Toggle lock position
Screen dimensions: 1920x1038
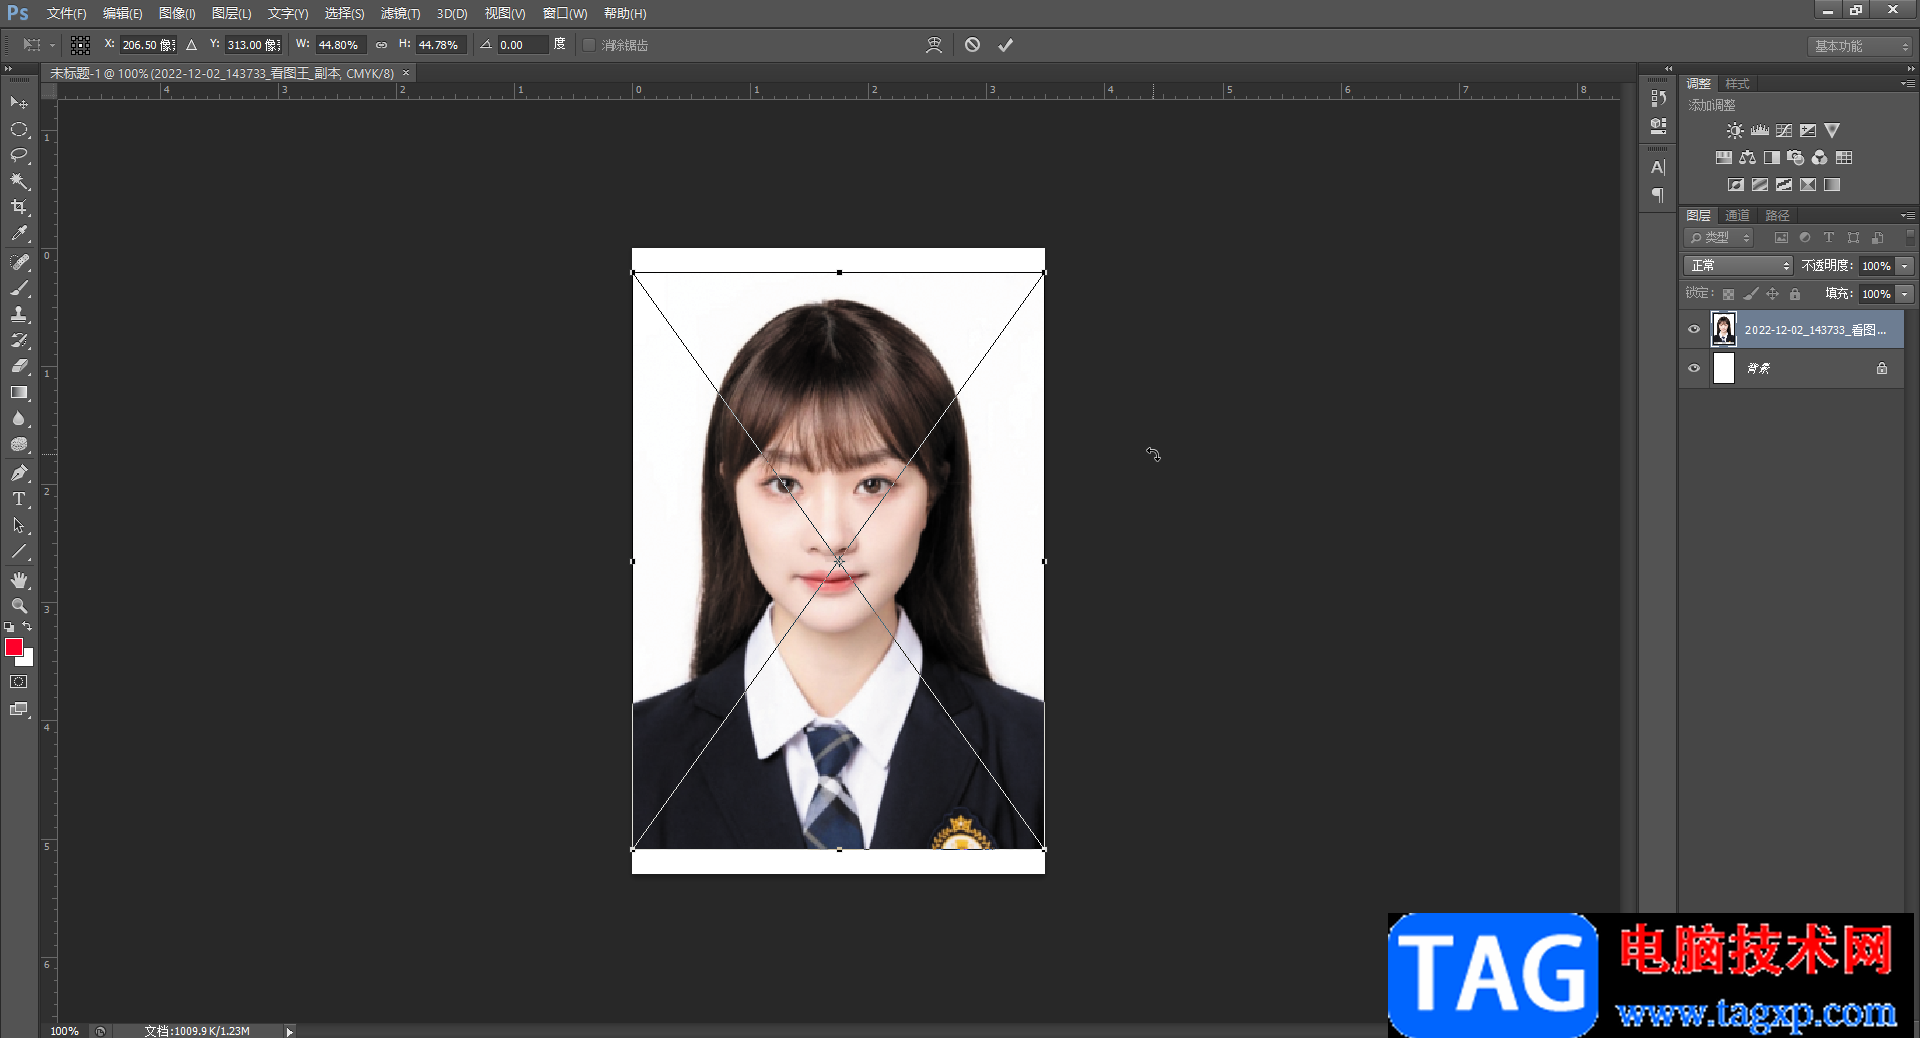pos(1772,294)
